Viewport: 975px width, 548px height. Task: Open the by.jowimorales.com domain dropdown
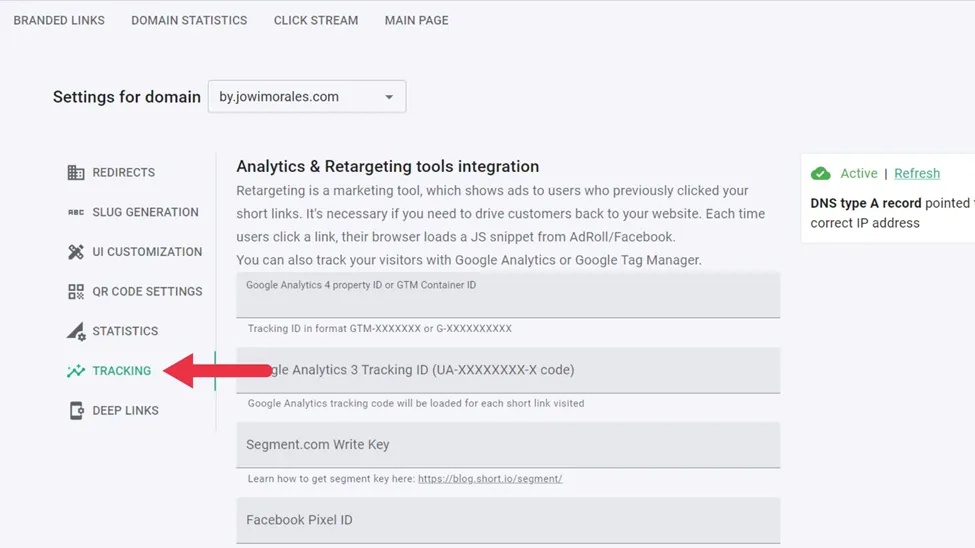click(x=307, y=96)
